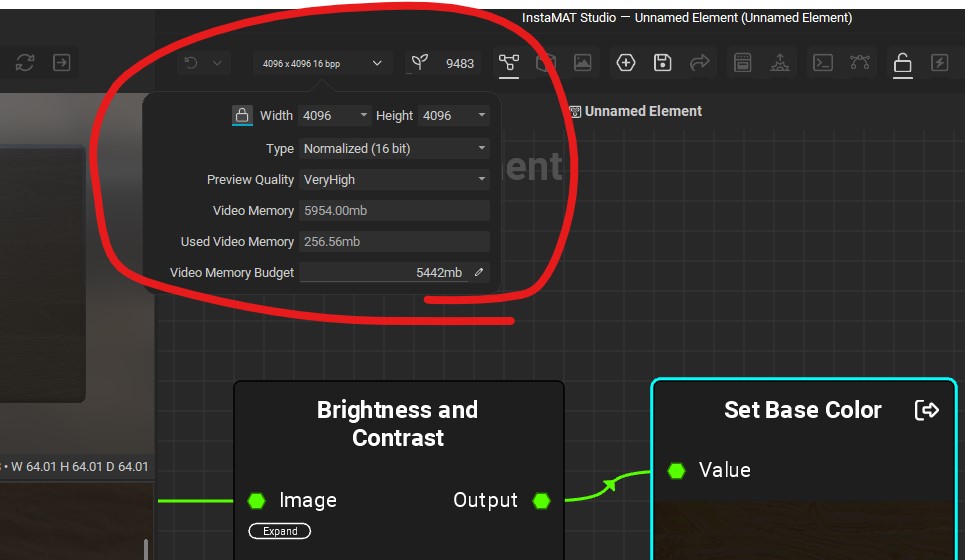The width and height of the screenshot is (965, 560).
Task: Click the save floppy disk icon
Action: [662, 63]
